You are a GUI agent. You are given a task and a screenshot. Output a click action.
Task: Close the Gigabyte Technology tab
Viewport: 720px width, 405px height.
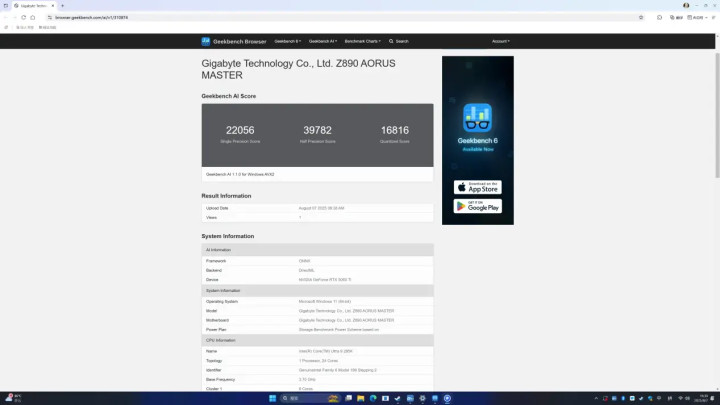tap(52, 6)
